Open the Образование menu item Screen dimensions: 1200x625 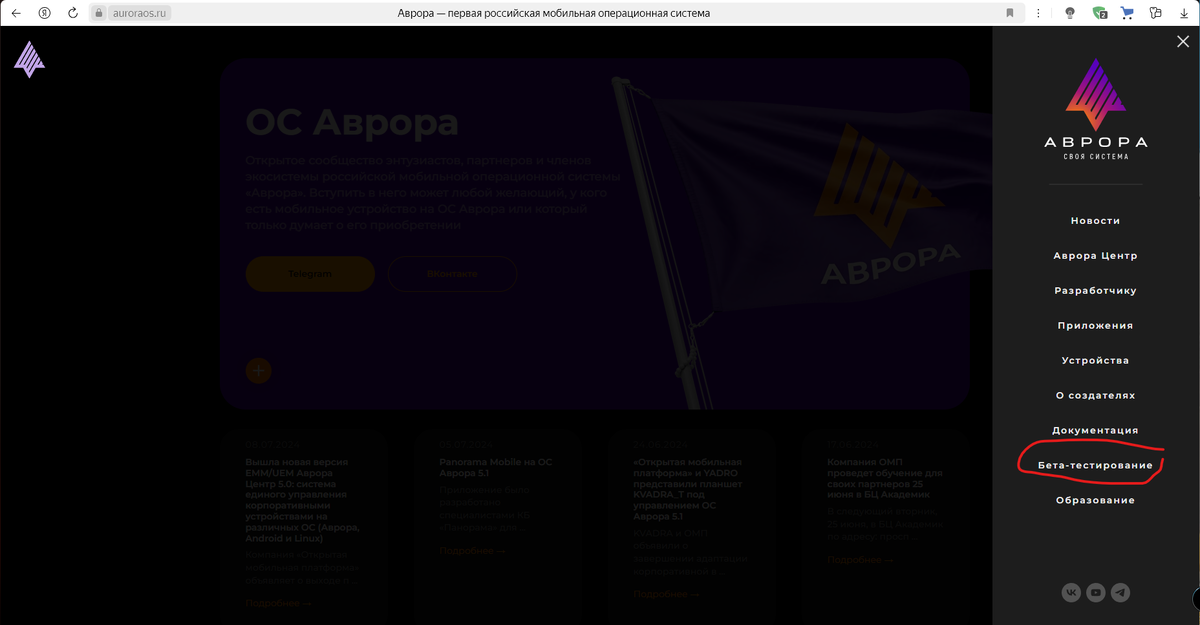1096,501
